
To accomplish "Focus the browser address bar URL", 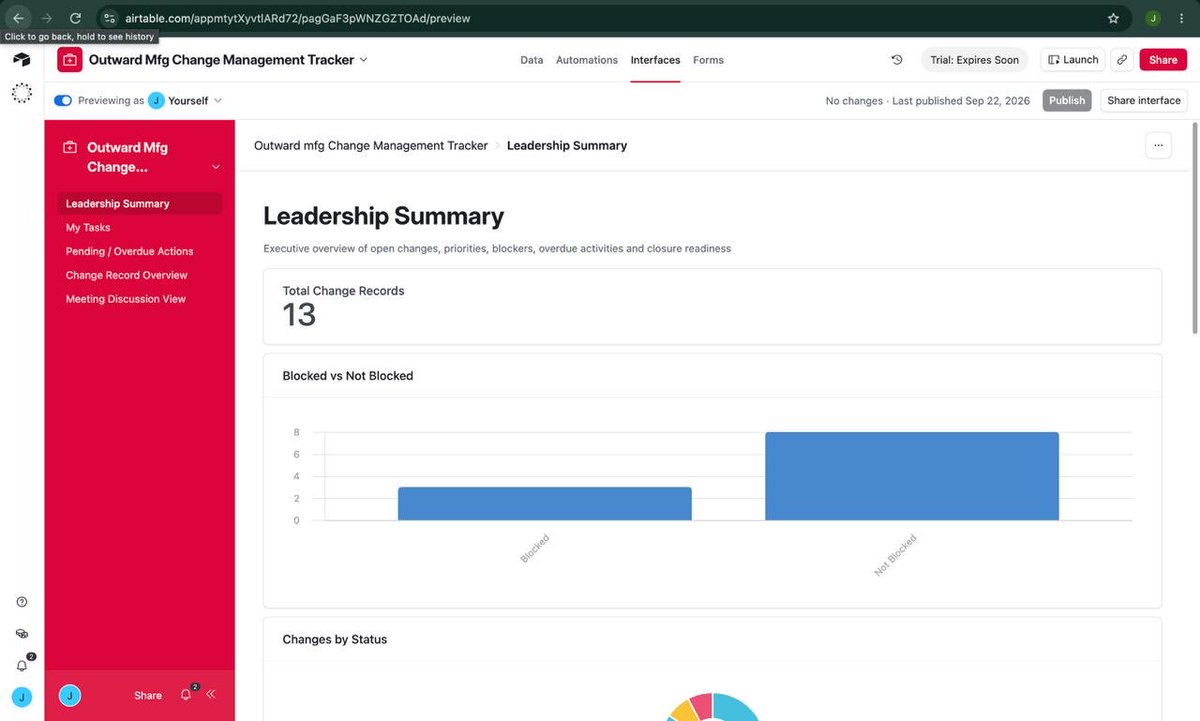I will tap(297, 18).
